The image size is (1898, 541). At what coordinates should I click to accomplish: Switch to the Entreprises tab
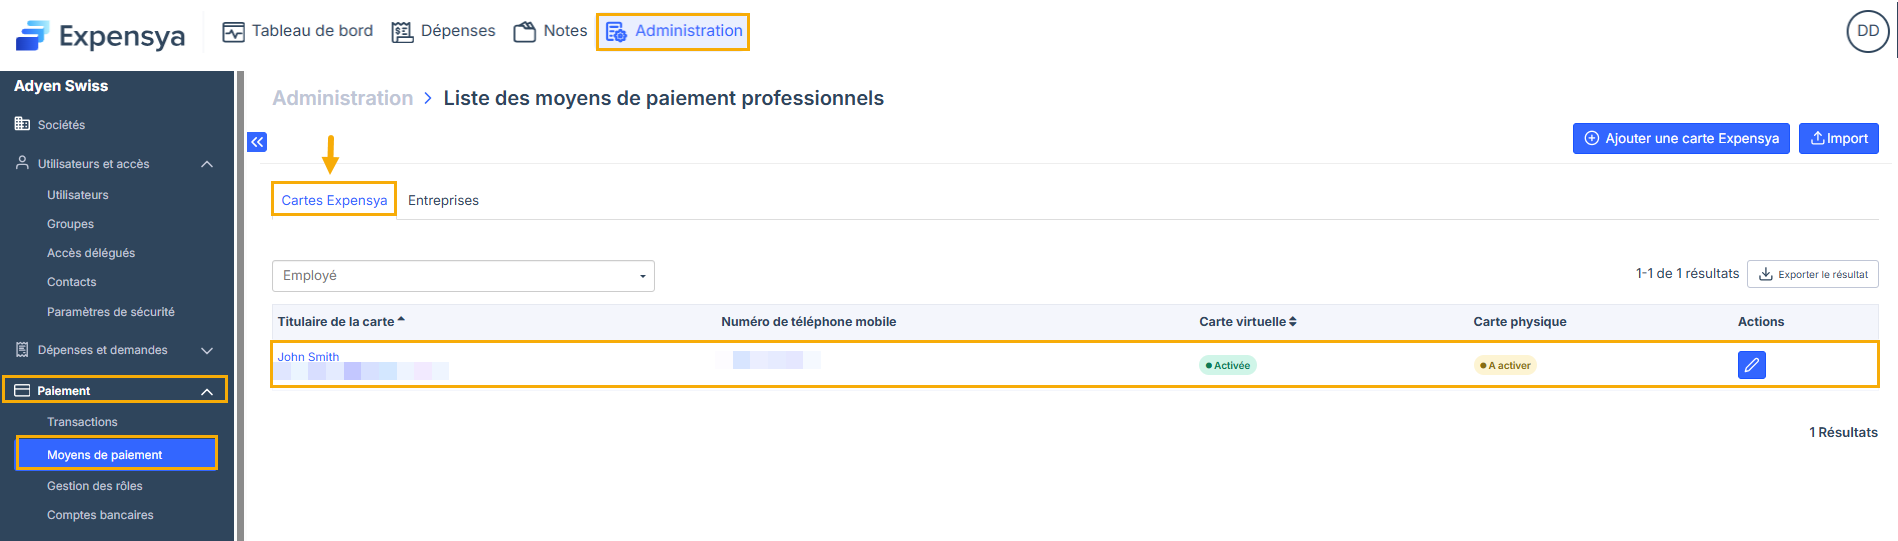443,200
